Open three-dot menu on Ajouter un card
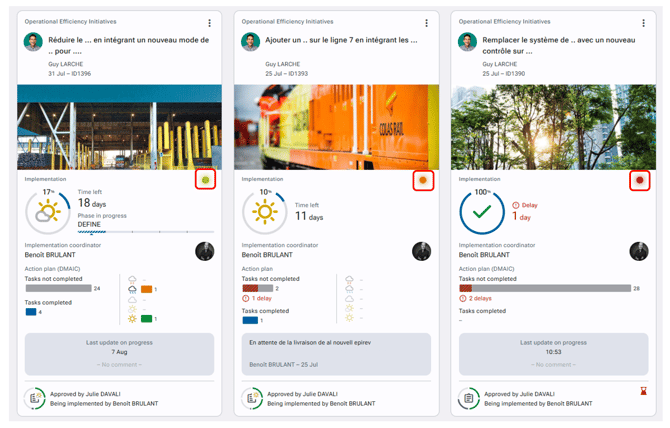 click(426, 23)
